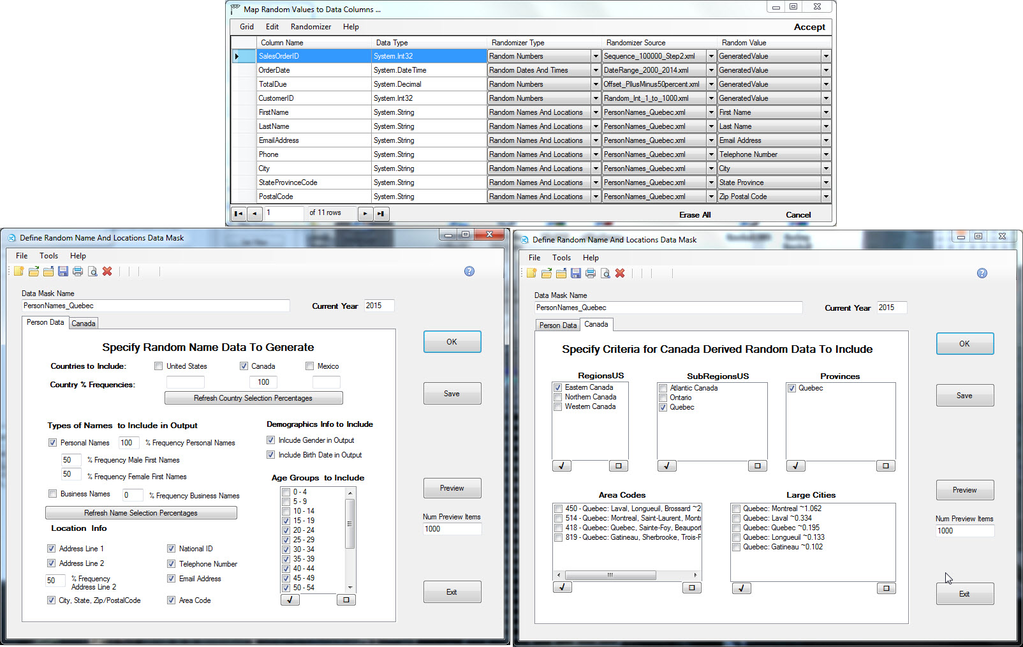Click Refresh Country Selection Percentages button
Viewport: 1023px width, 647px height.
[x=253, y=398]
